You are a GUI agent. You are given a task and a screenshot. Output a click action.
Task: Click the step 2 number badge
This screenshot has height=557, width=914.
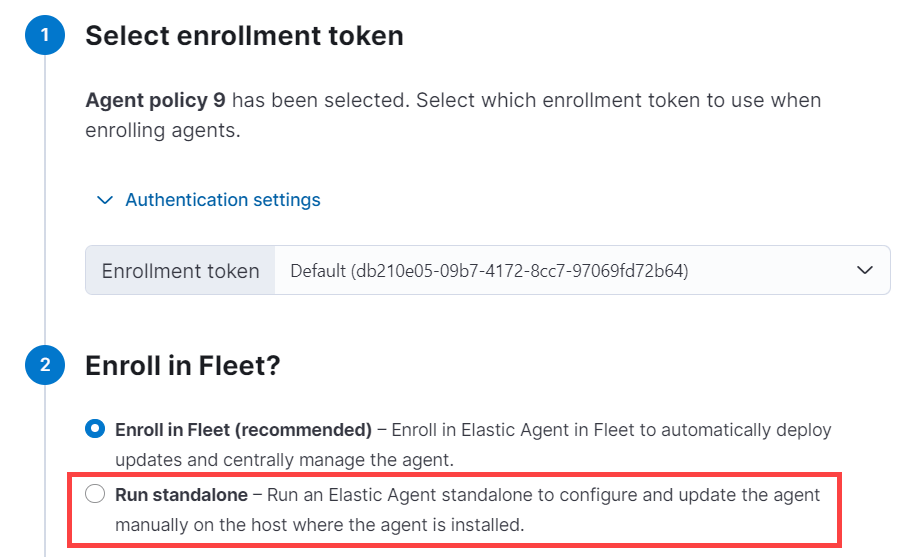pyautogui.click(x=45, y=366)
